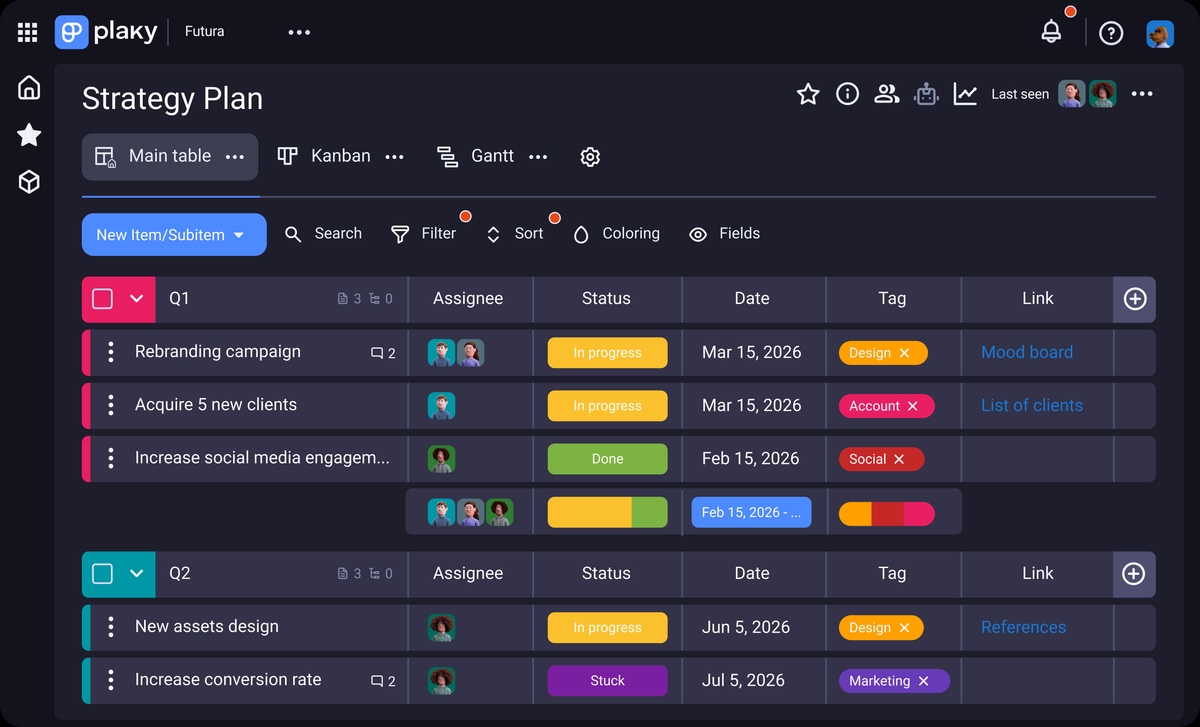1200x727 pixels.
Task: Star the Strategy Plan board
Action: pos(808,94)
